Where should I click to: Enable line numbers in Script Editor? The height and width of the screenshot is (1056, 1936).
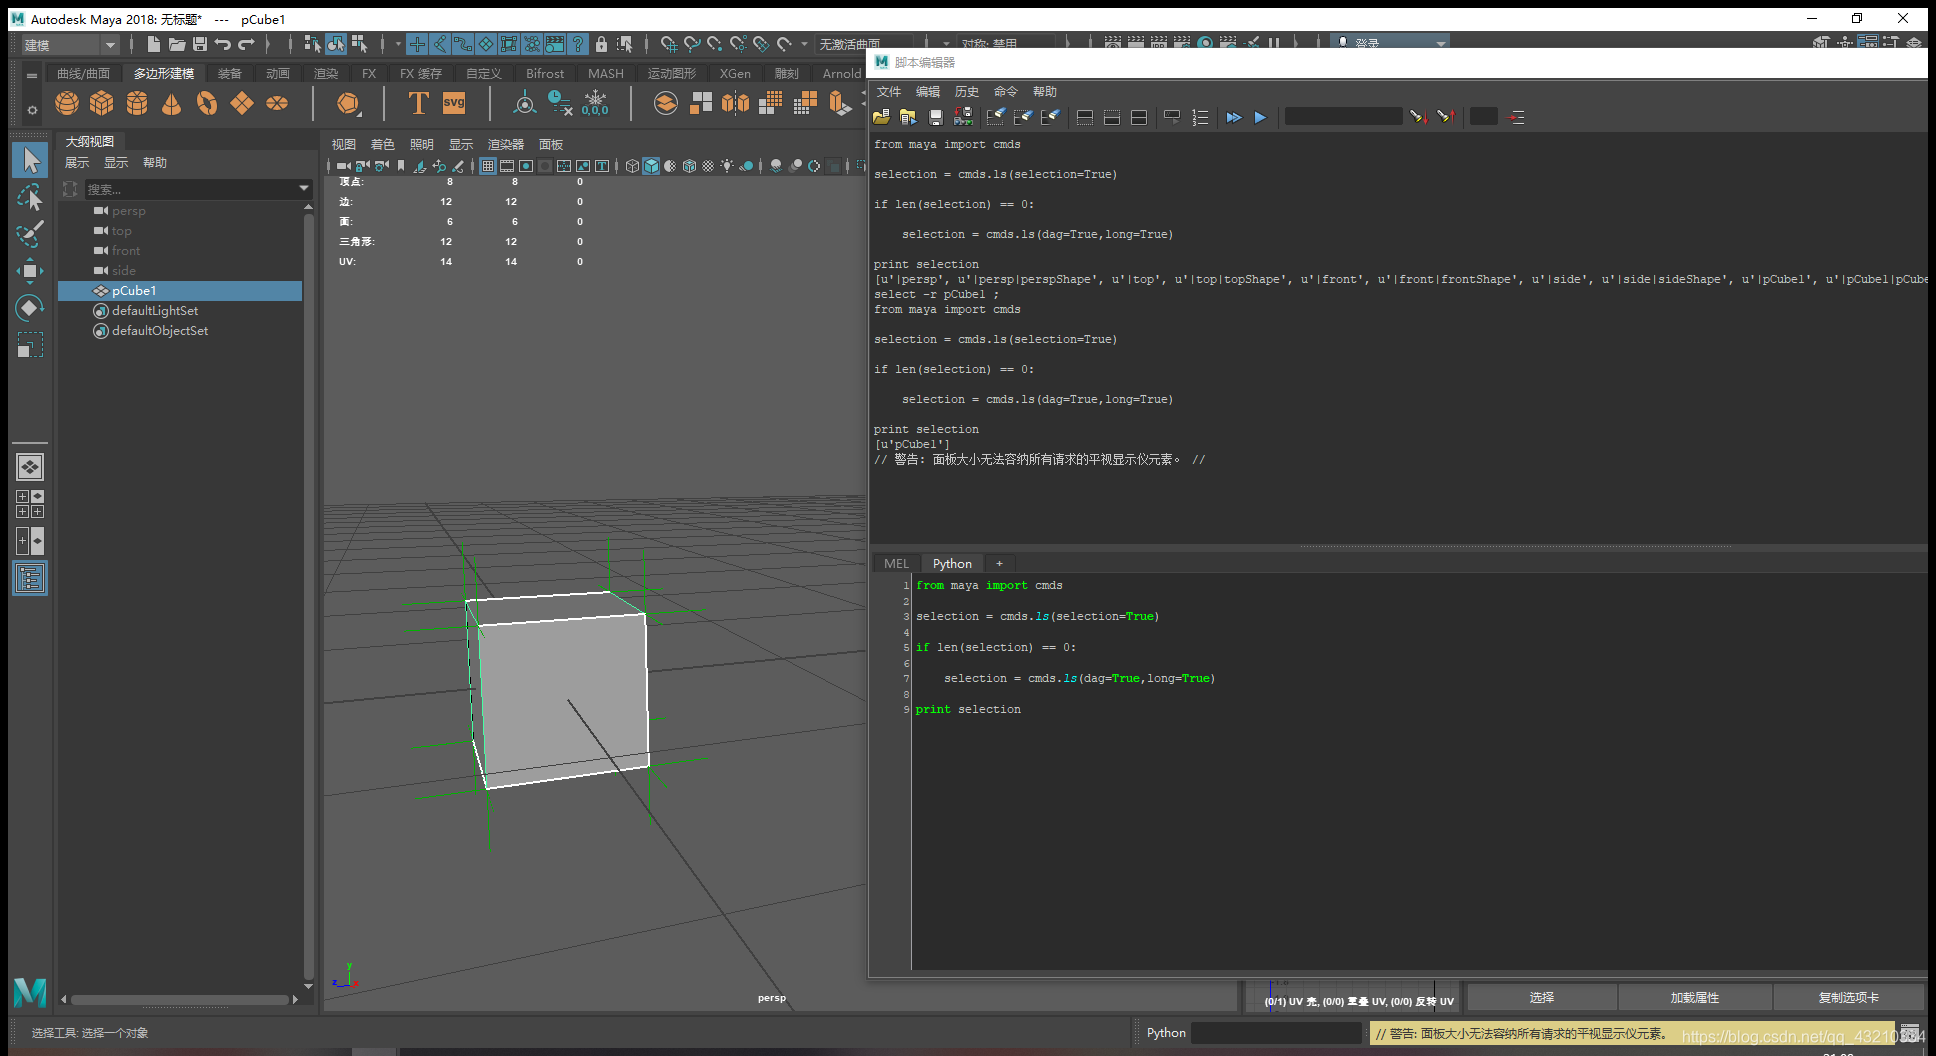[1199, 117]
